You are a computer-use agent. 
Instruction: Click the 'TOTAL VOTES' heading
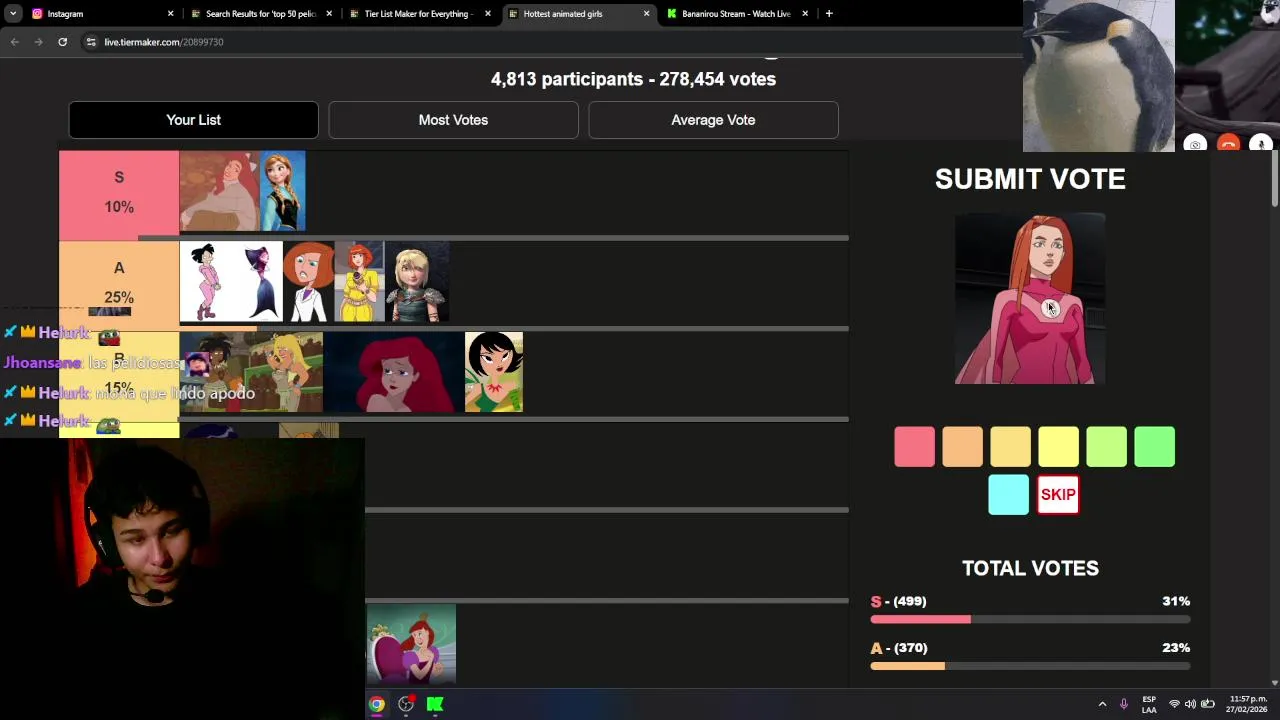point(1030,568)
